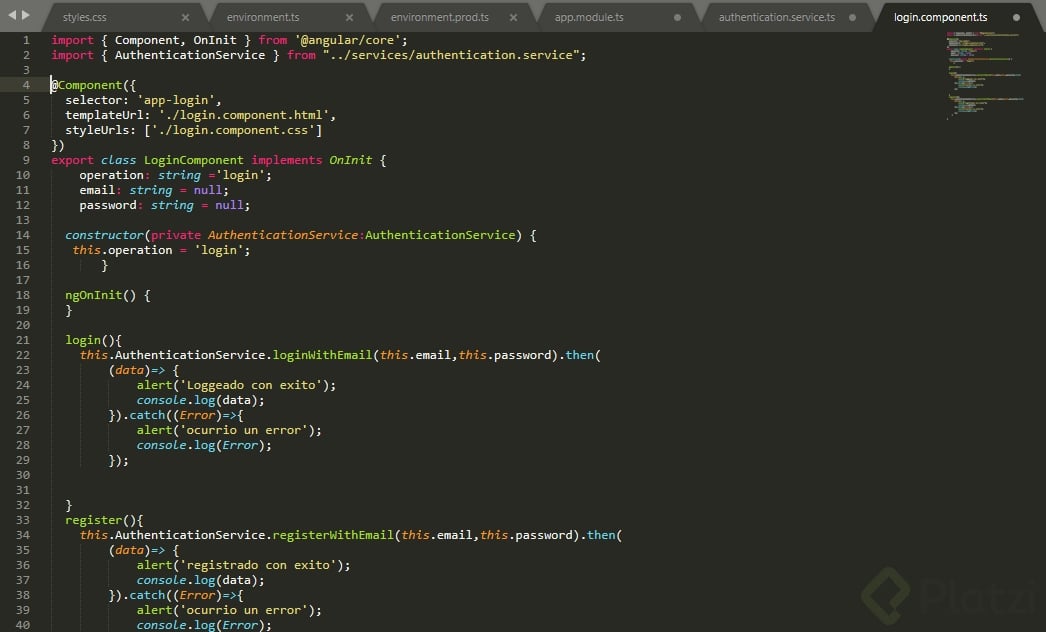This screenshot has height=632, width=1046.
Task: Click line number 4 beside @Component
Action: pyautogui.click(x=25, y=84)
